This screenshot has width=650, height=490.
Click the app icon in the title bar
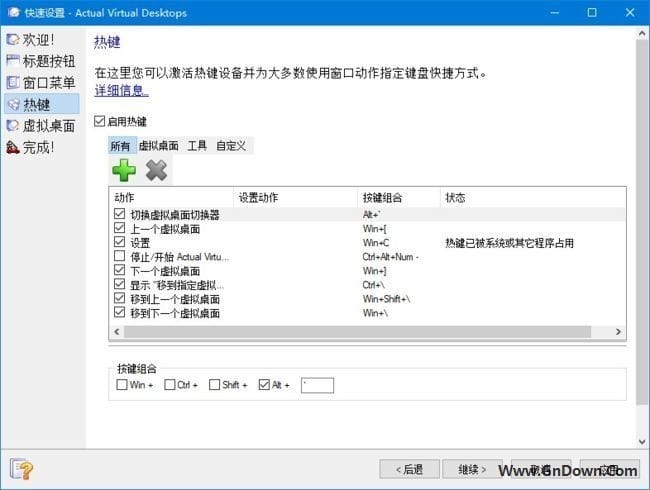click(13, 12)
